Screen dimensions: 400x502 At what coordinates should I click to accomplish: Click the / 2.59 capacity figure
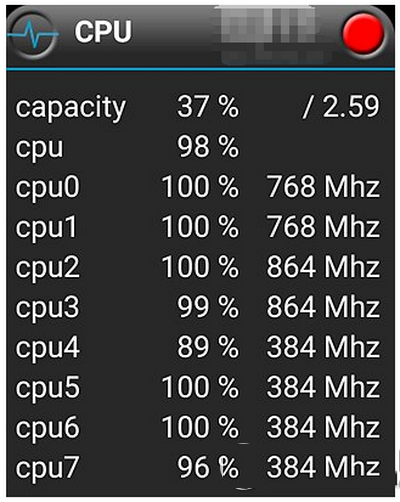point(341,107)
